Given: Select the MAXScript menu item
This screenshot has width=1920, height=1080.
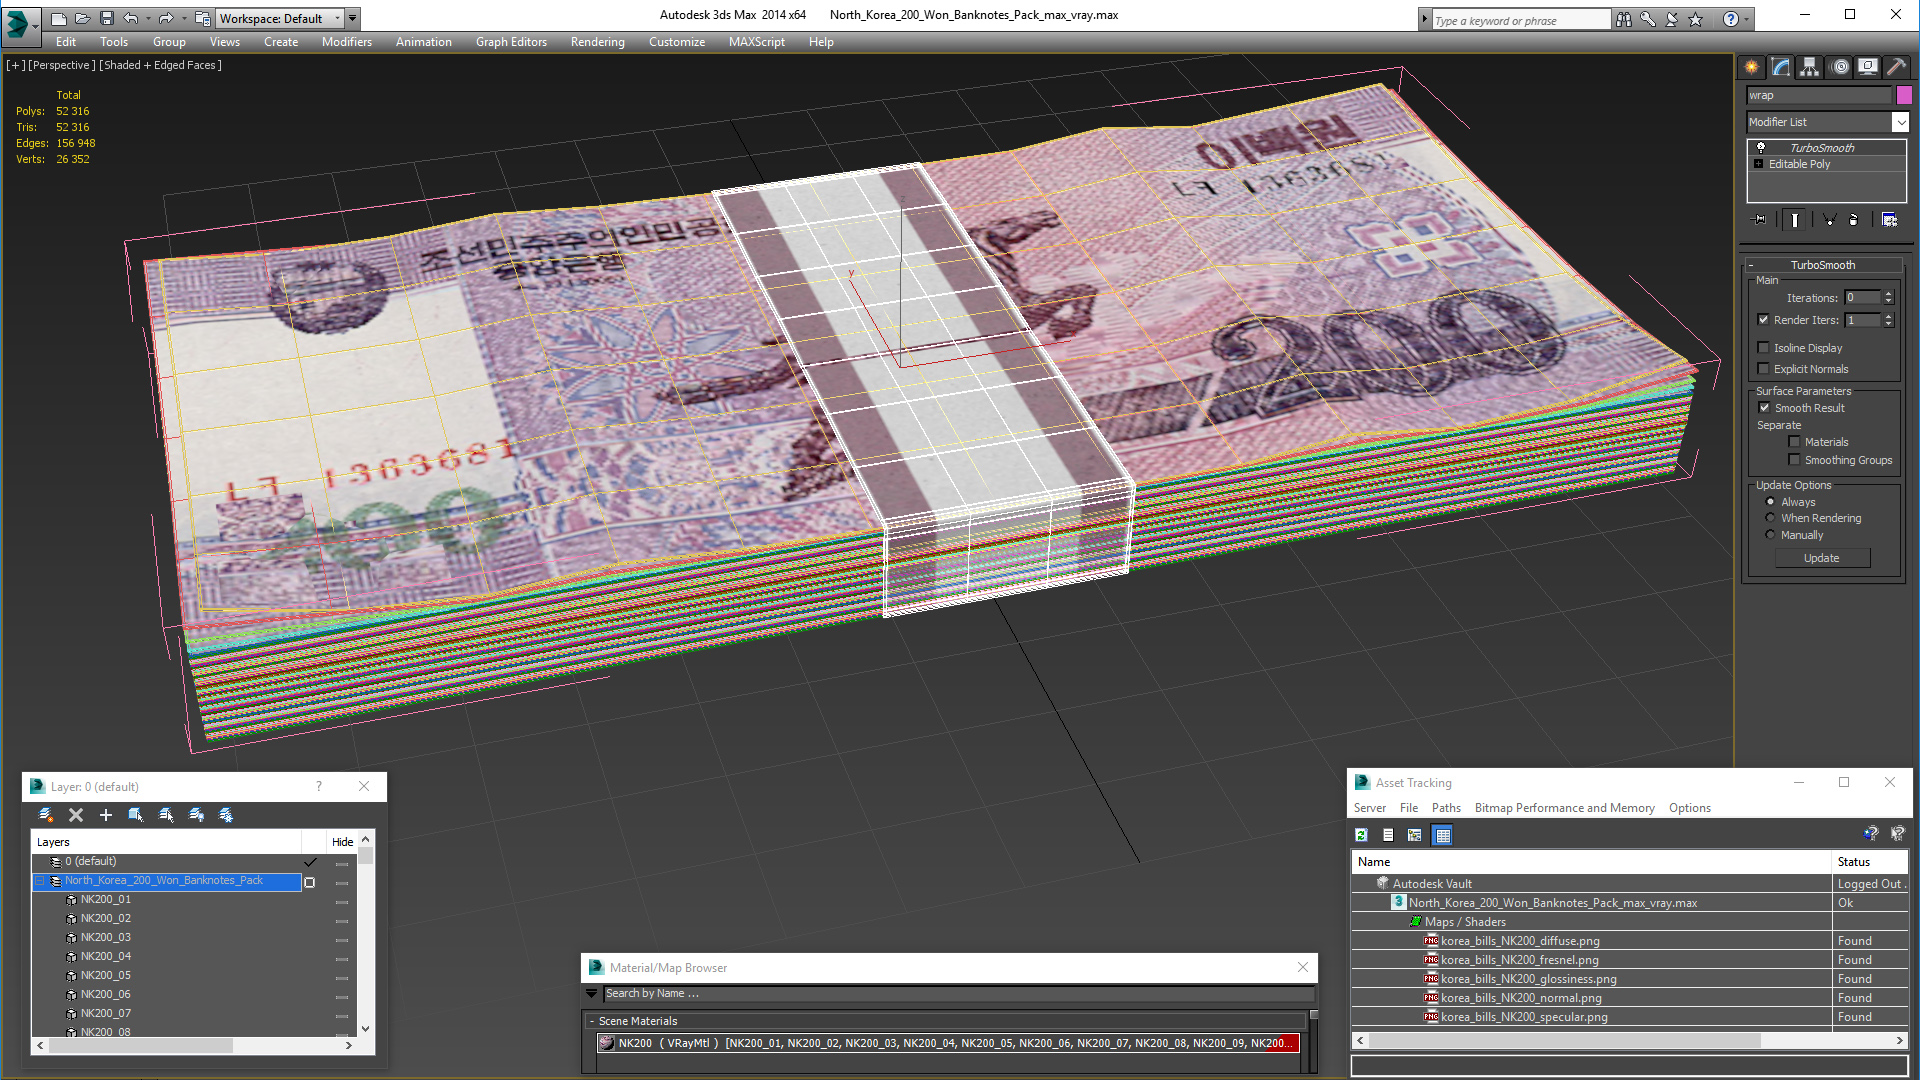Looking at the screenshot, I should coord(758,41).
